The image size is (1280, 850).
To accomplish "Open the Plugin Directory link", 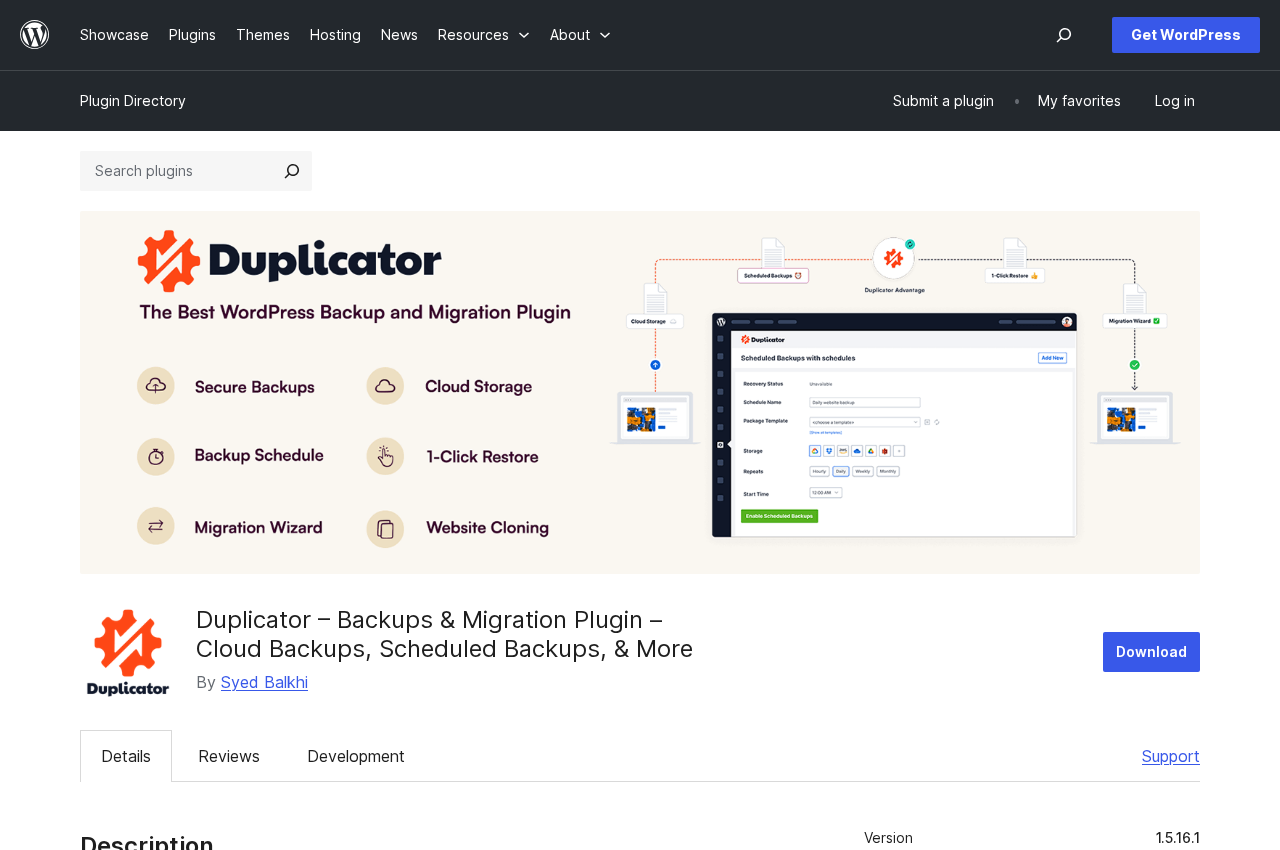I will [x=133, y=101].
